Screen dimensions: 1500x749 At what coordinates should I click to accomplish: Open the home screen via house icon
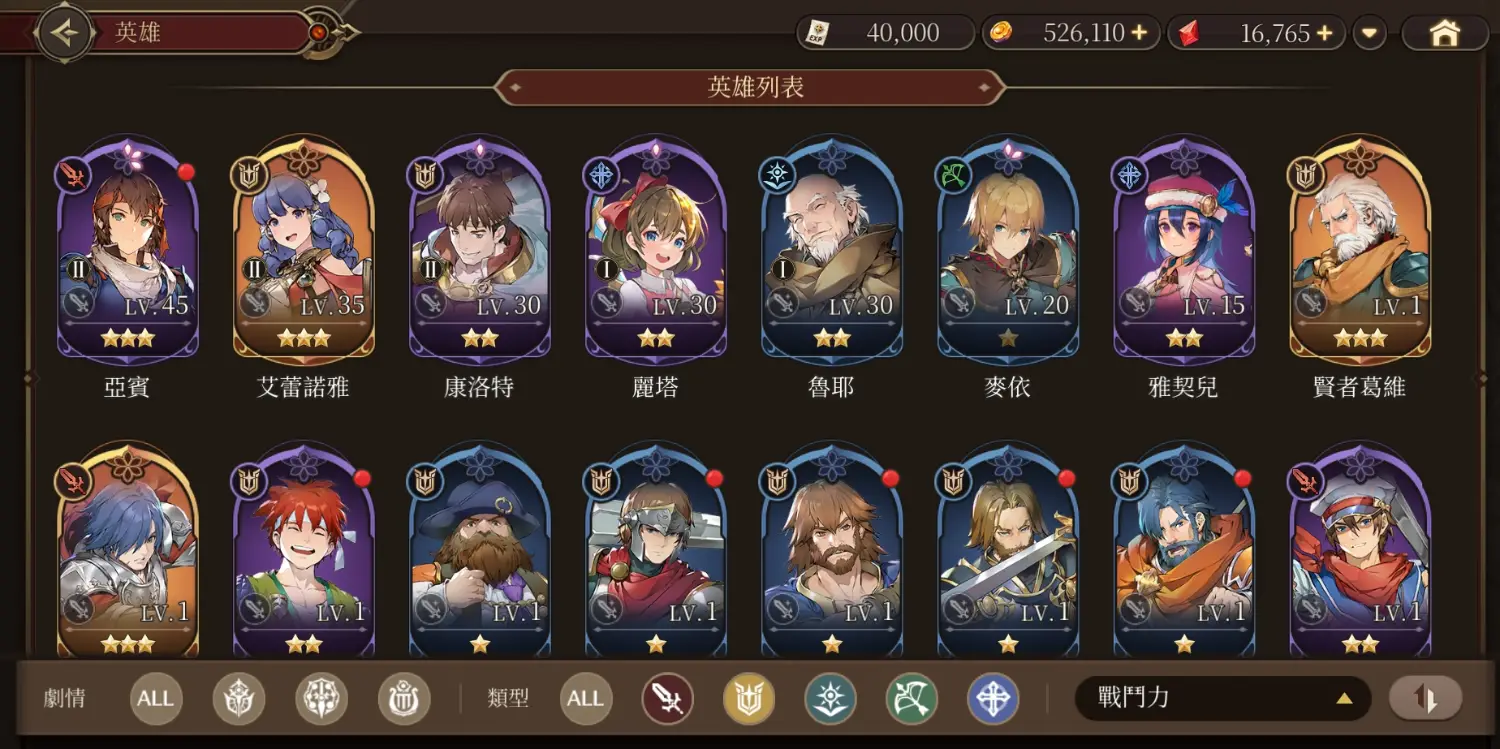[x=1445, y=33]
